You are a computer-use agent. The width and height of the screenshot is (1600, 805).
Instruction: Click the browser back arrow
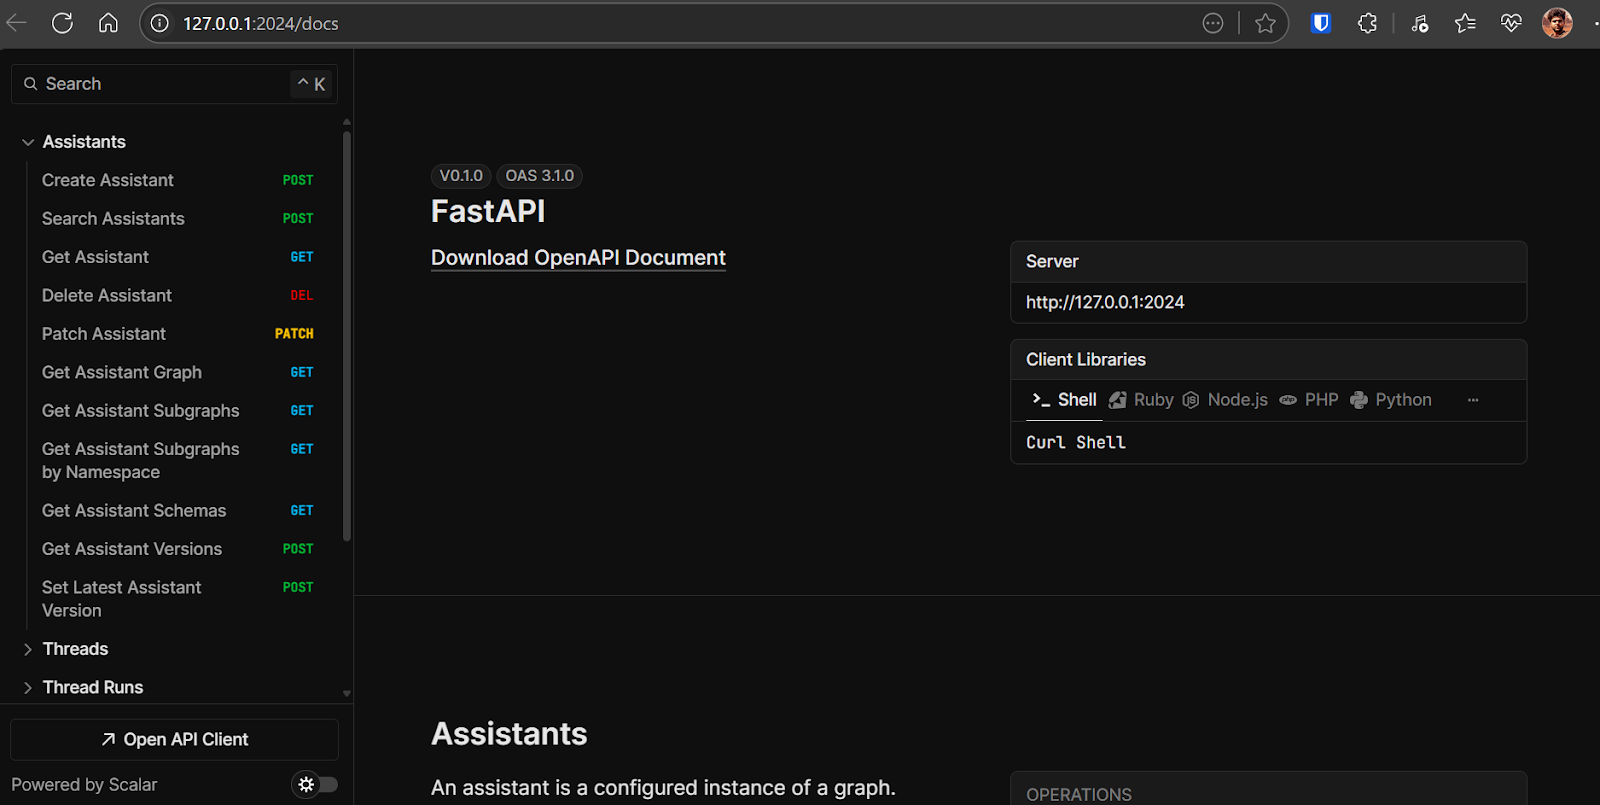point(16,23)
